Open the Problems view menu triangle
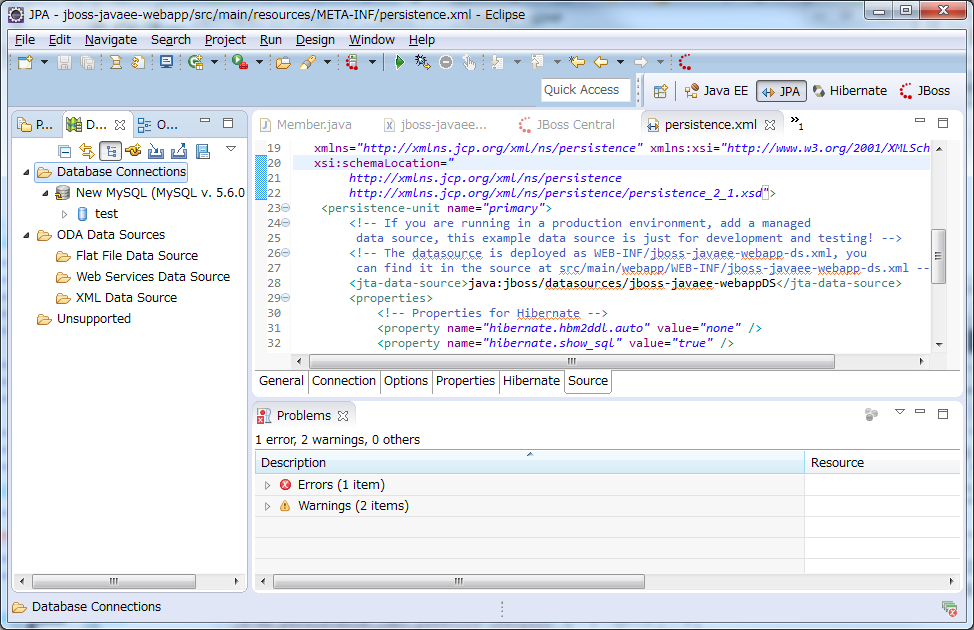The width and height of the screenshot is (974, 630). pyautogui.click(x=899, y=412)
